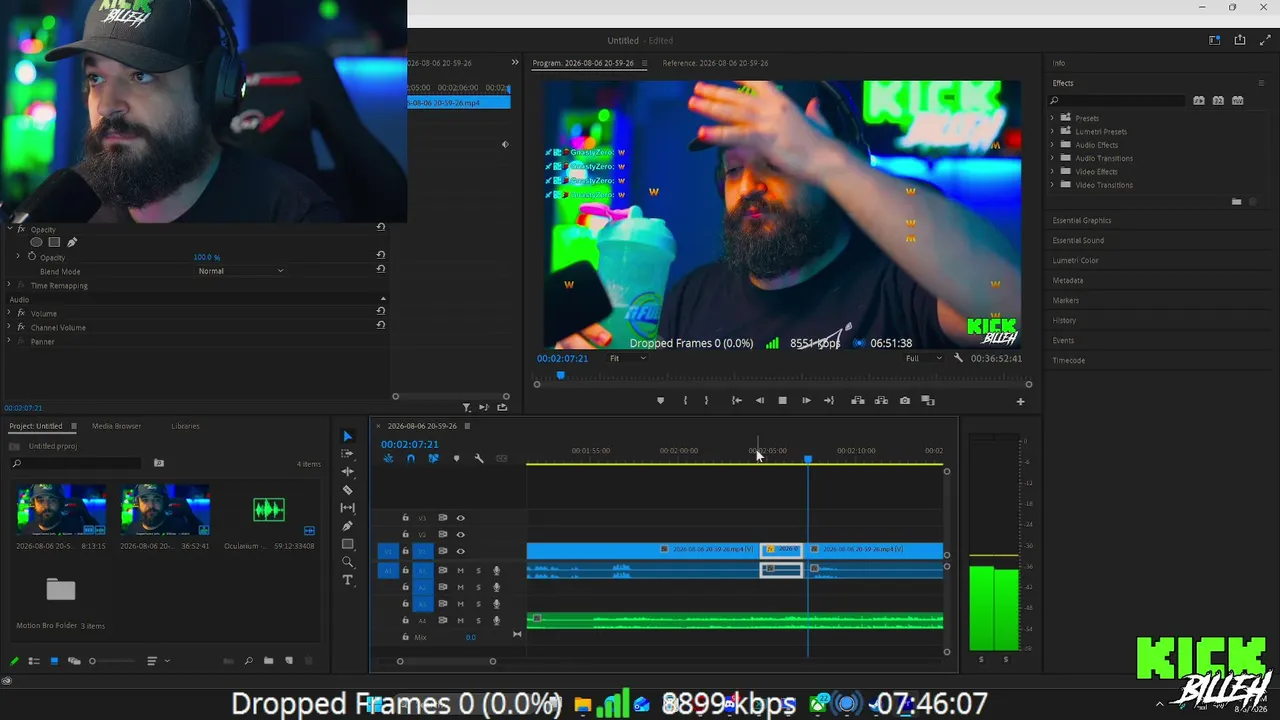Image resolution: width=1280 pixels, height=720 pixels.
Task: Click the Effect Controls filter icon
Action: [466, 407]
